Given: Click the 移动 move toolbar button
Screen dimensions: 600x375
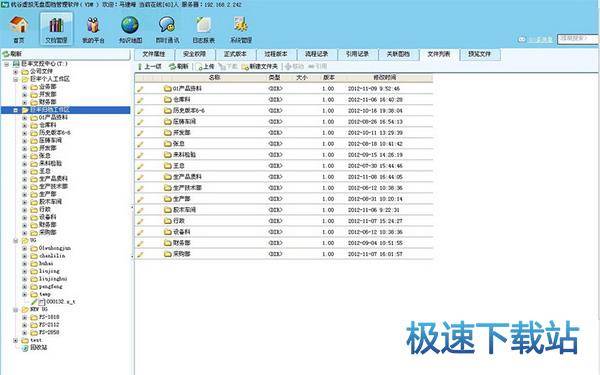Looking at the screenshot, I should point(295,67).
